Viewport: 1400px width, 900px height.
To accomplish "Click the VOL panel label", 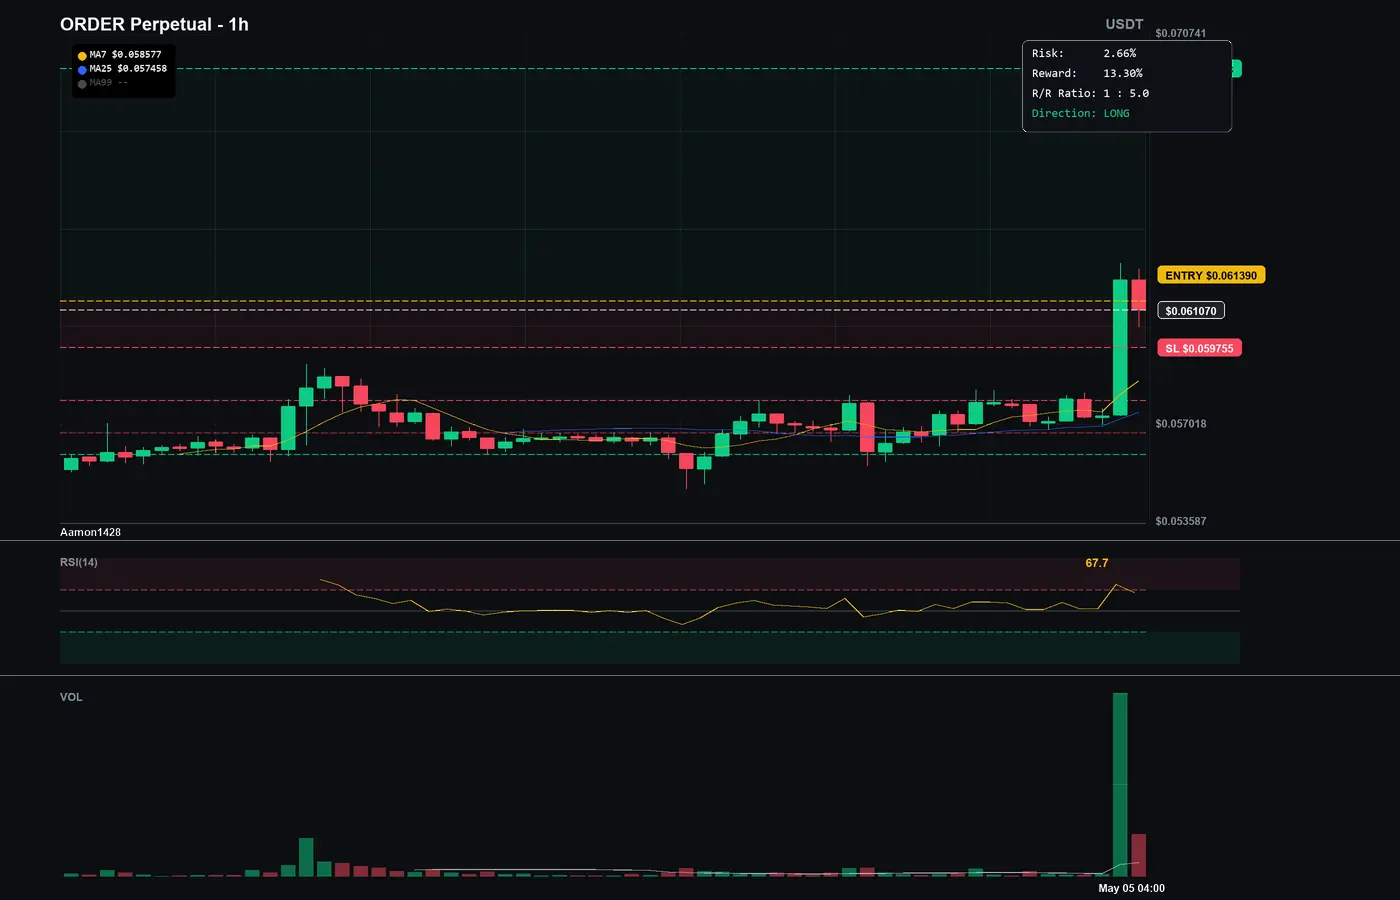I will point(71,697).
